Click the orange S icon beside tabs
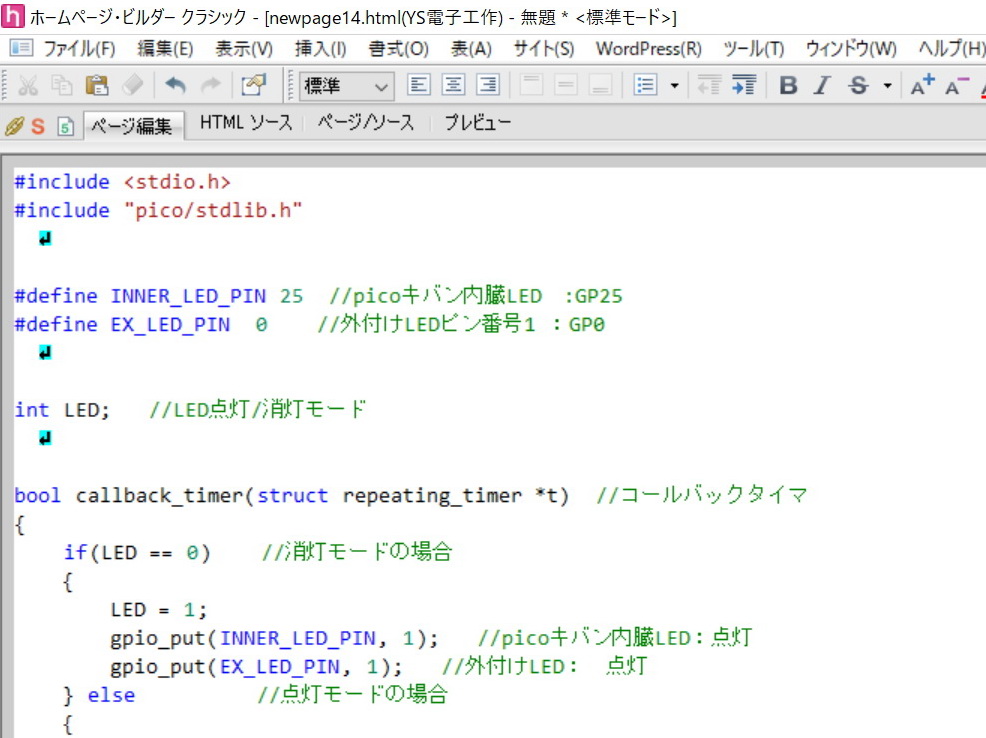 38,126
